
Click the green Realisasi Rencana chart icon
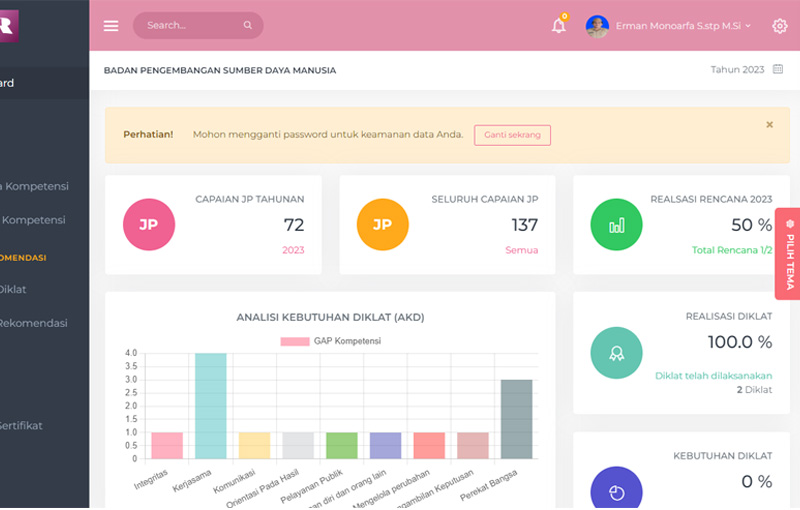coord(617,225)
